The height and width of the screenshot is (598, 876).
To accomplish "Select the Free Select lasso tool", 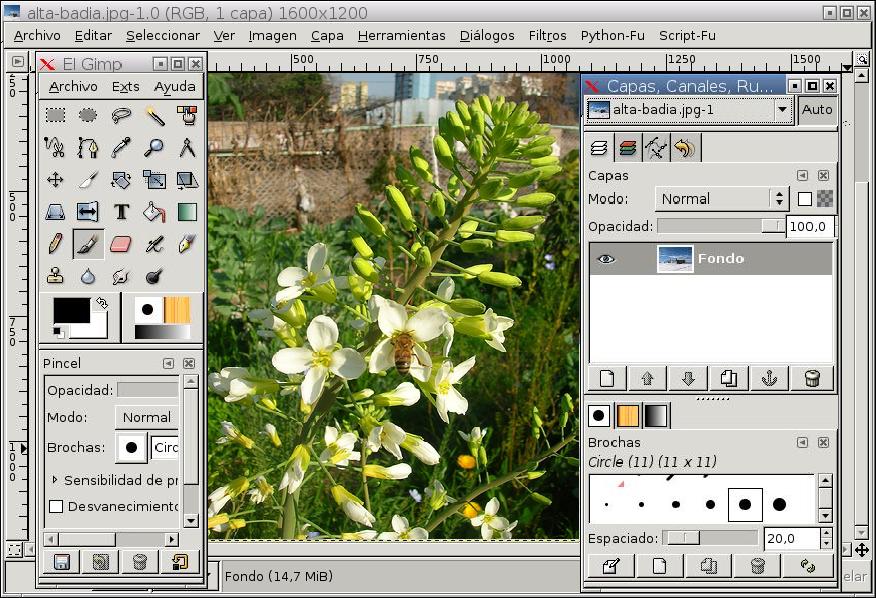I will coord(121,116).
